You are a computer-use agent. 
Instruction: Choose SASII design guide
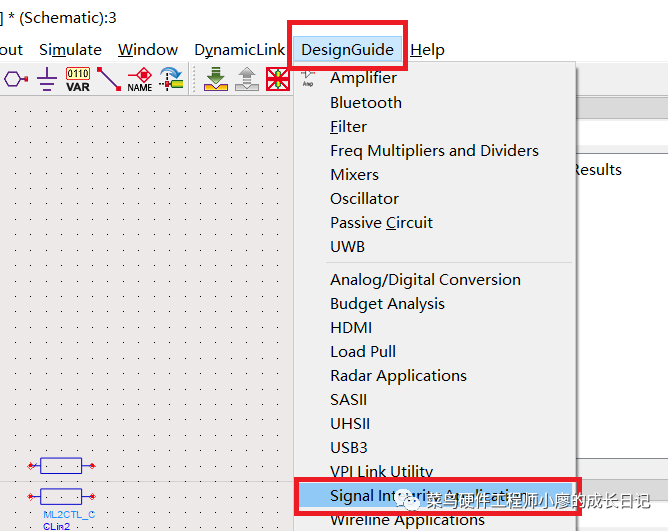coord(435,399)
